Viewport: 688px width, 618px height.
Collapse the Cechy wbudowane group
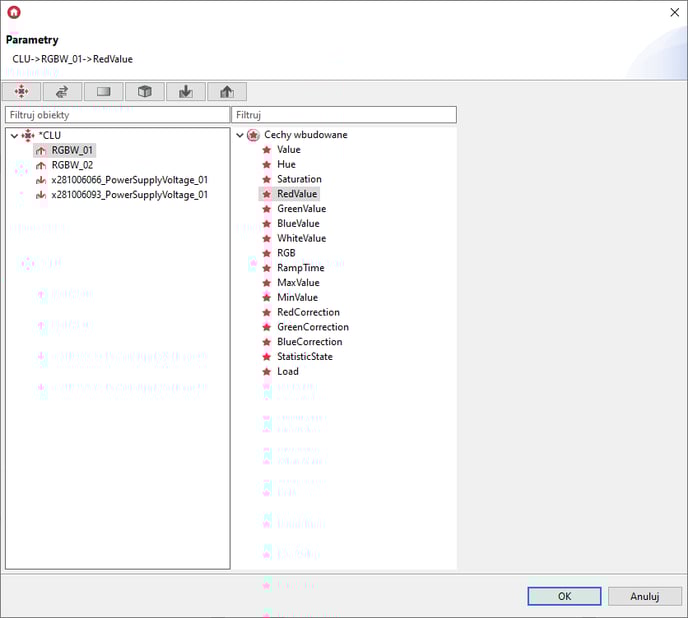point(239,135)
